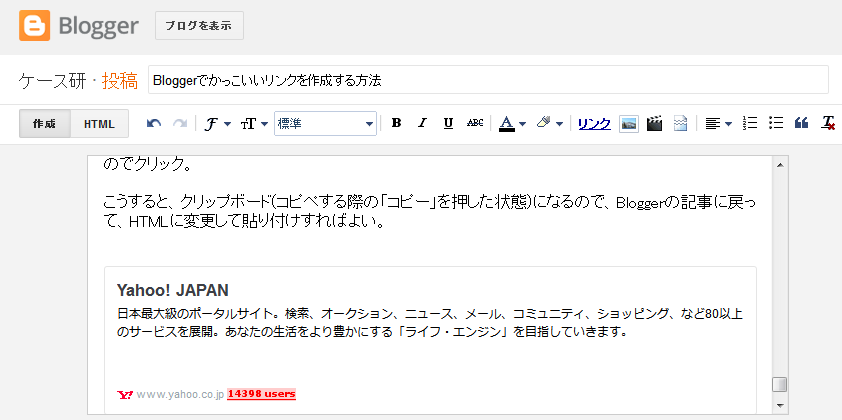This screenshot has width=842, height=420.
Task: Insert an image using the picture icon
Action: pos(629,124)
